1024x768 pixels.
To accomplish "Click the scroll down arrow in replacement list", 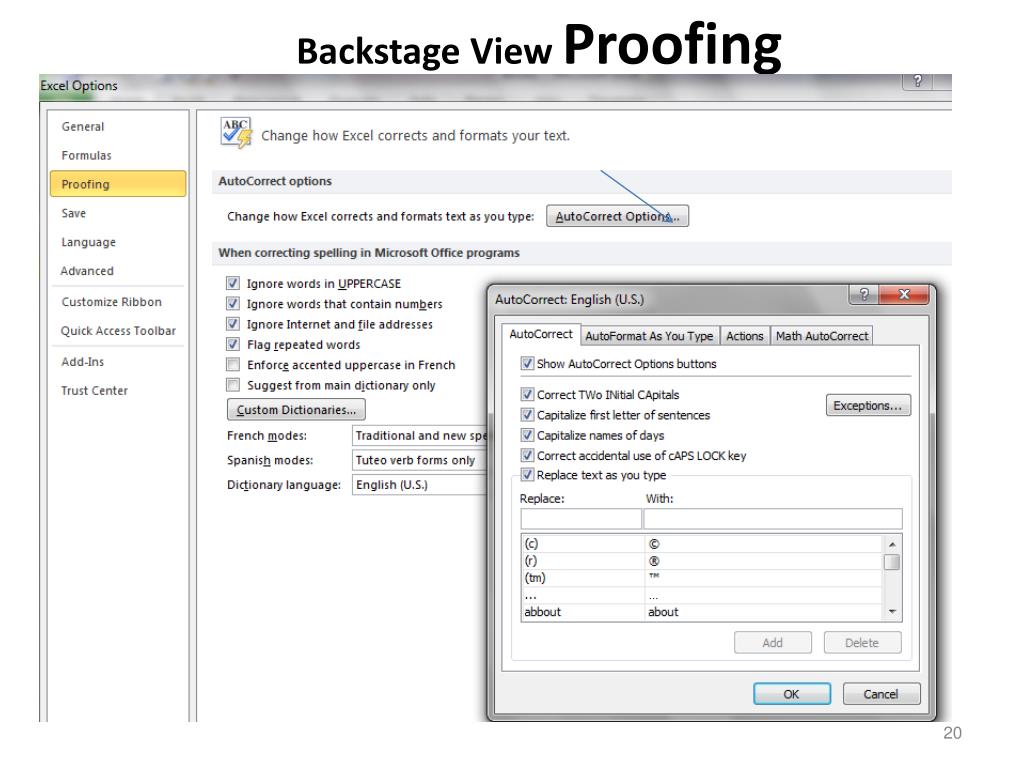I will tap(892, 612).
